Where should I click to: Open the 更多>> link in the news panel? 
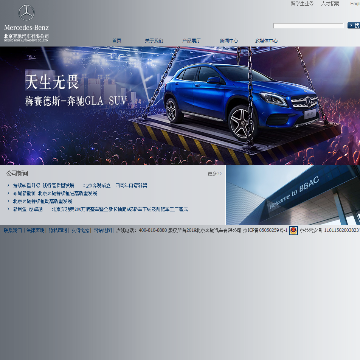[214, 174]
